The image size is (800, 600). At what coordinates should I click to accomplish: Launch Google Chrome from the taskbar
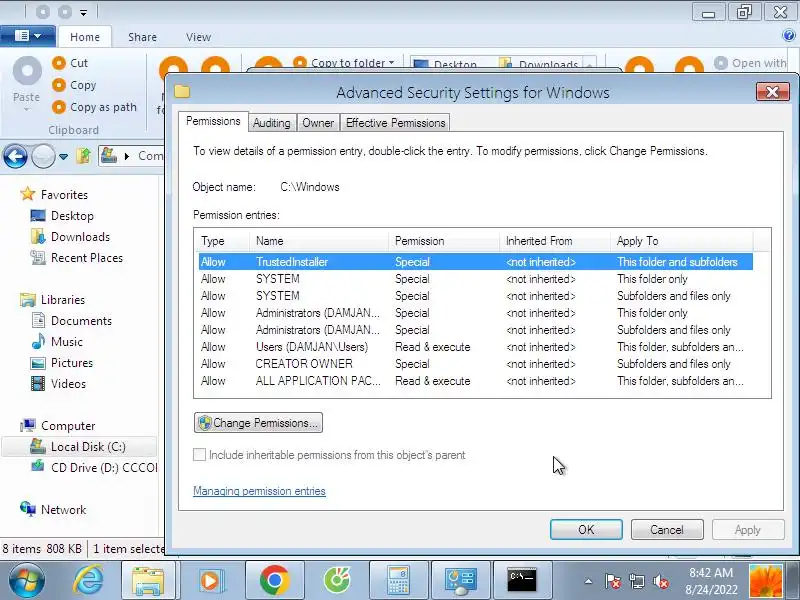tap(274, 581)
